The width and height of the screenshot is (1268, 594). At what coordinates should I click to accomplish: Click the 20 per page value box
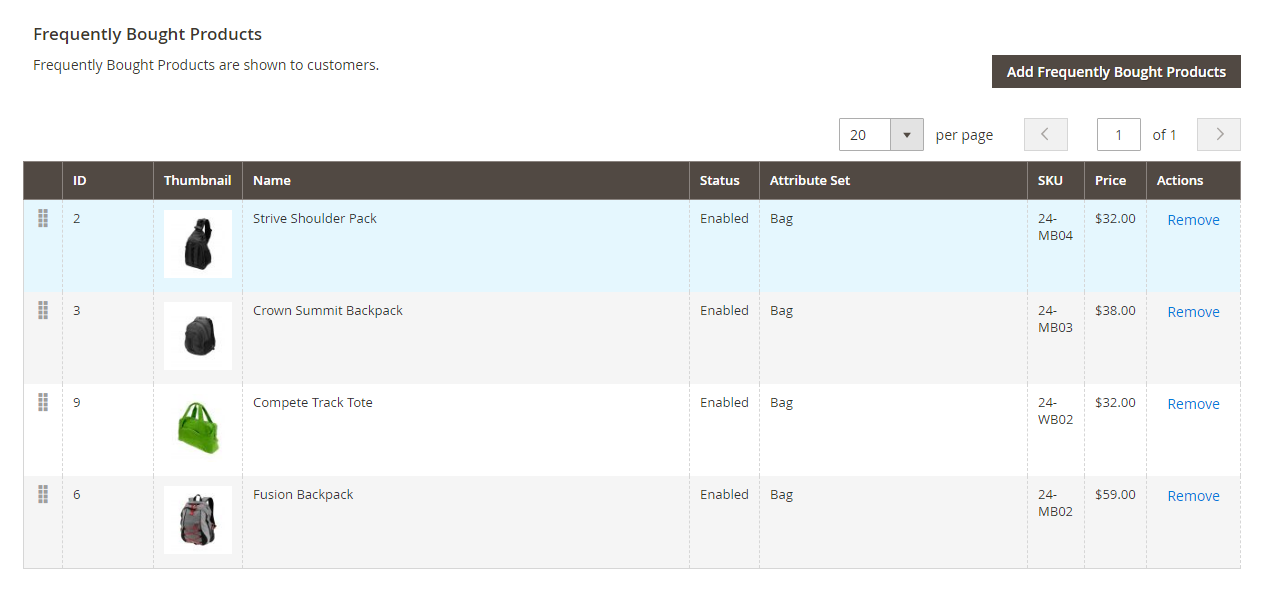click(865, 134)
